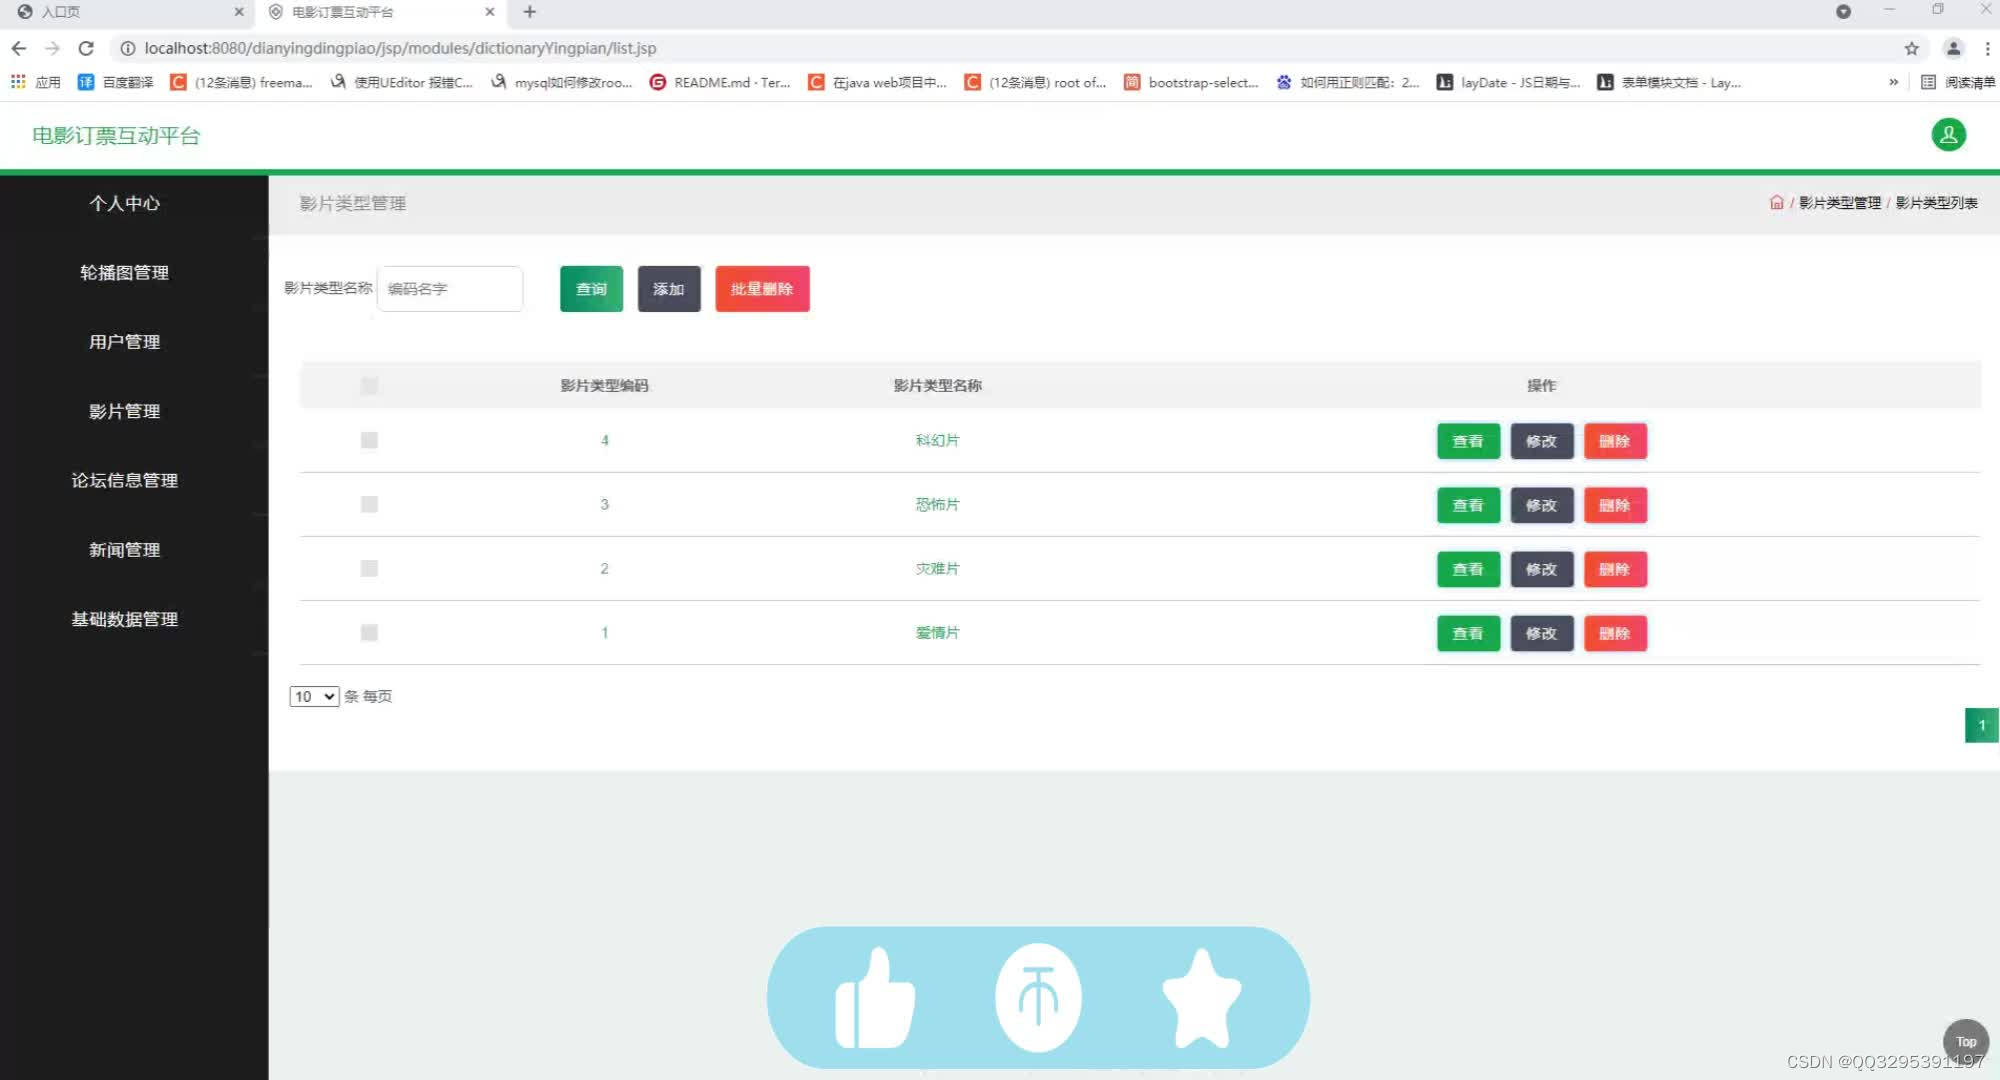Click 查看 for 科幻片 row
Screen dimensions: 2000x1080
1468,441
